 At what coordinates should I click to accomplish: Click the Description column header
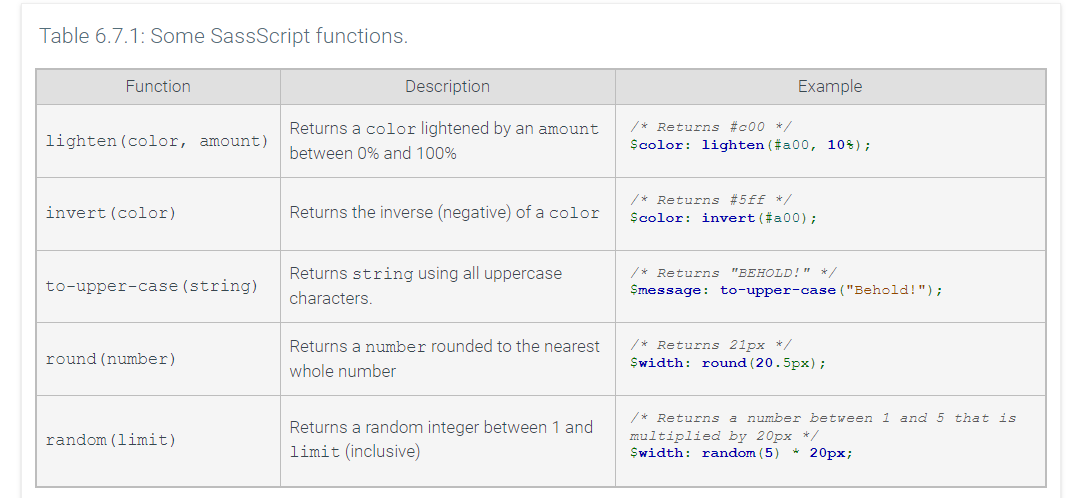pyautogui.click(x=447, y=87)
